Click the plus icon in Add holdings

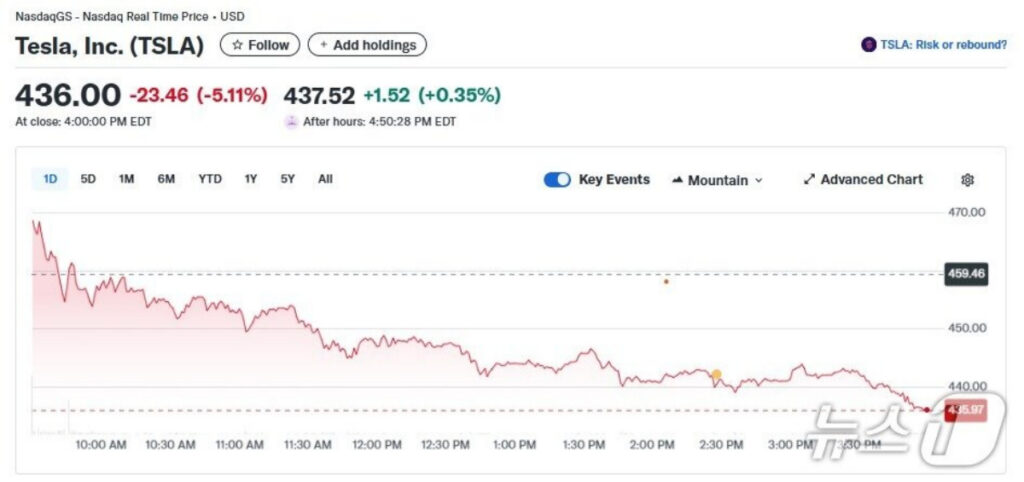click(323, 45)
